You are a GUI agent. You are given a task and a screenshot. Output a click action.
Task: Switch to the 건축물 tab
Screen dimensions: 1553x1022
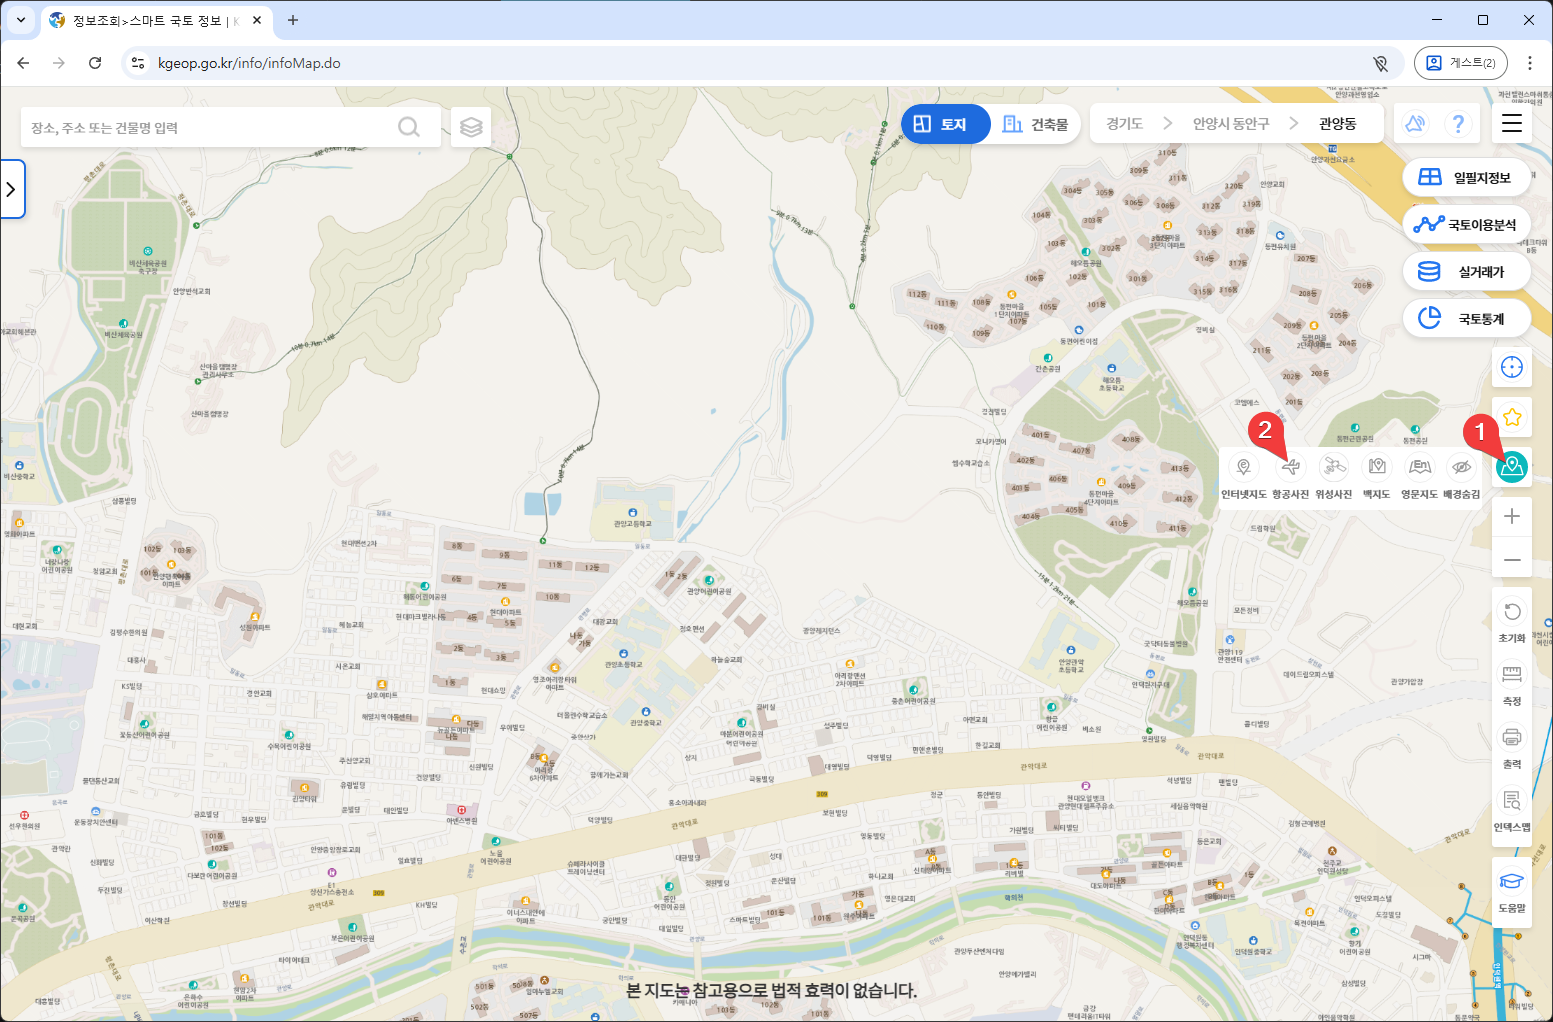coord(1035,124)
